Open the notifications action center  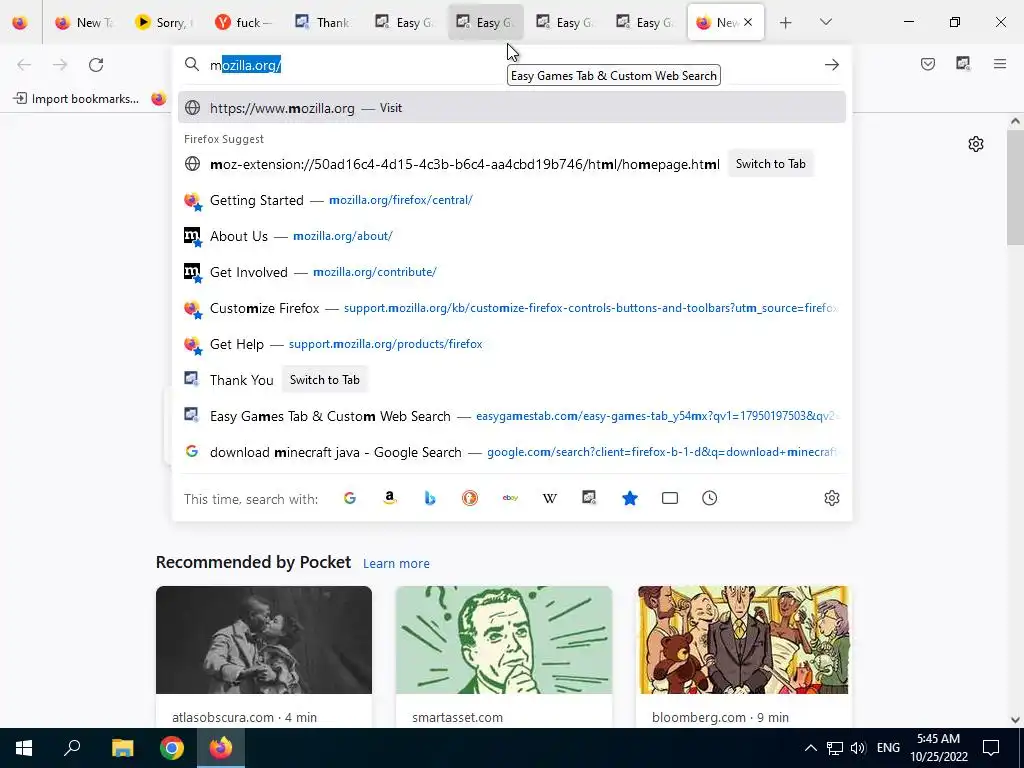991,748
